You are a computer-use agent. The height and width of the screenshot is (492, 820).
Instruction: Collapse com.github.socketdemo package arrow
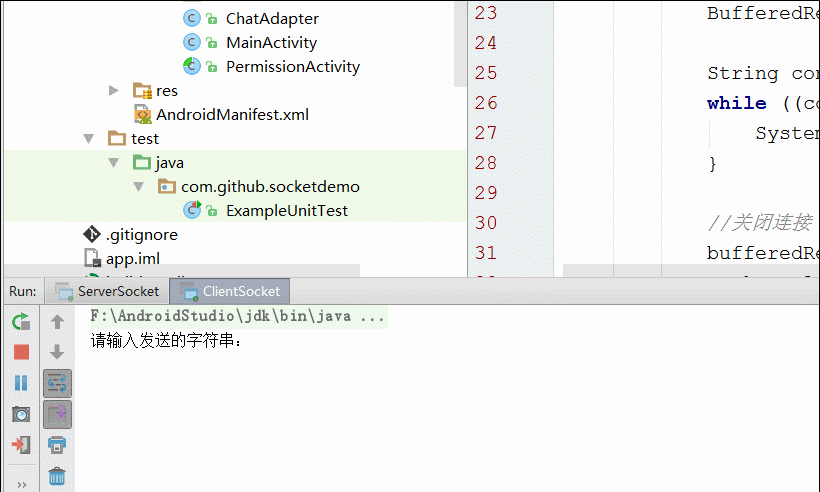click(138, 187)
